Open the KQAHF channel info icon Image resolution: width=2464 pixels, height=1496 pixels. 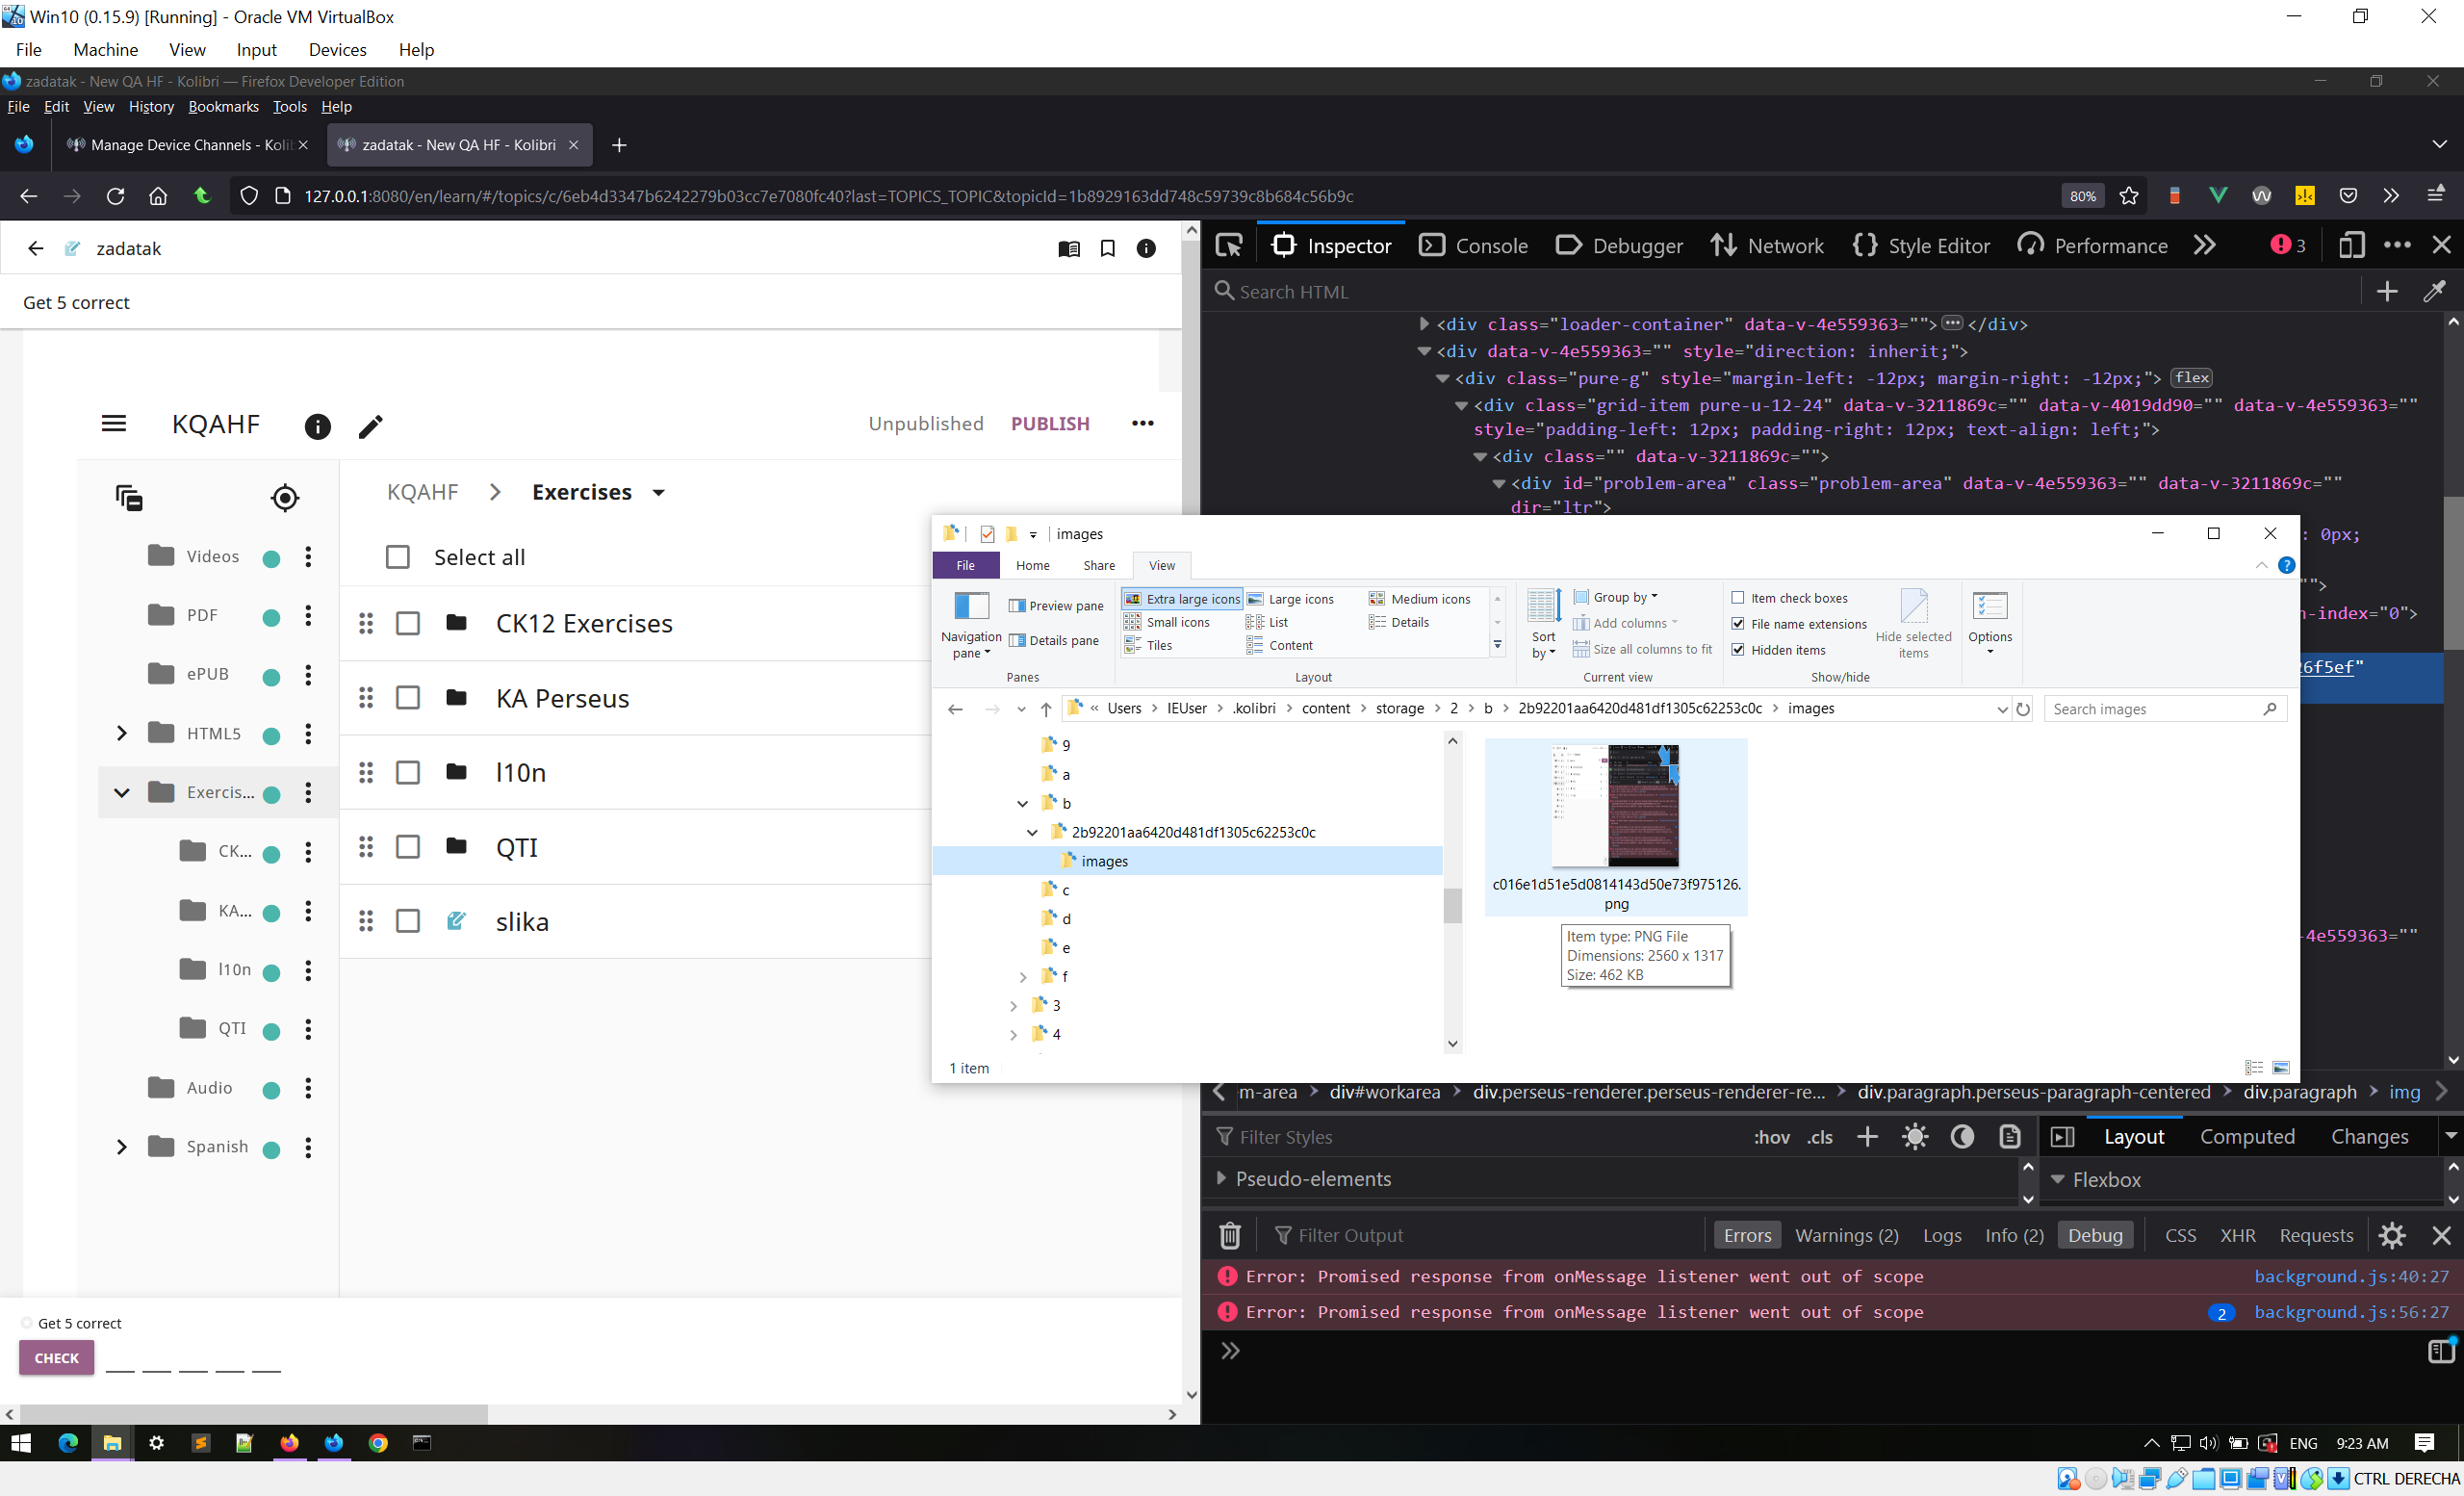317,426
